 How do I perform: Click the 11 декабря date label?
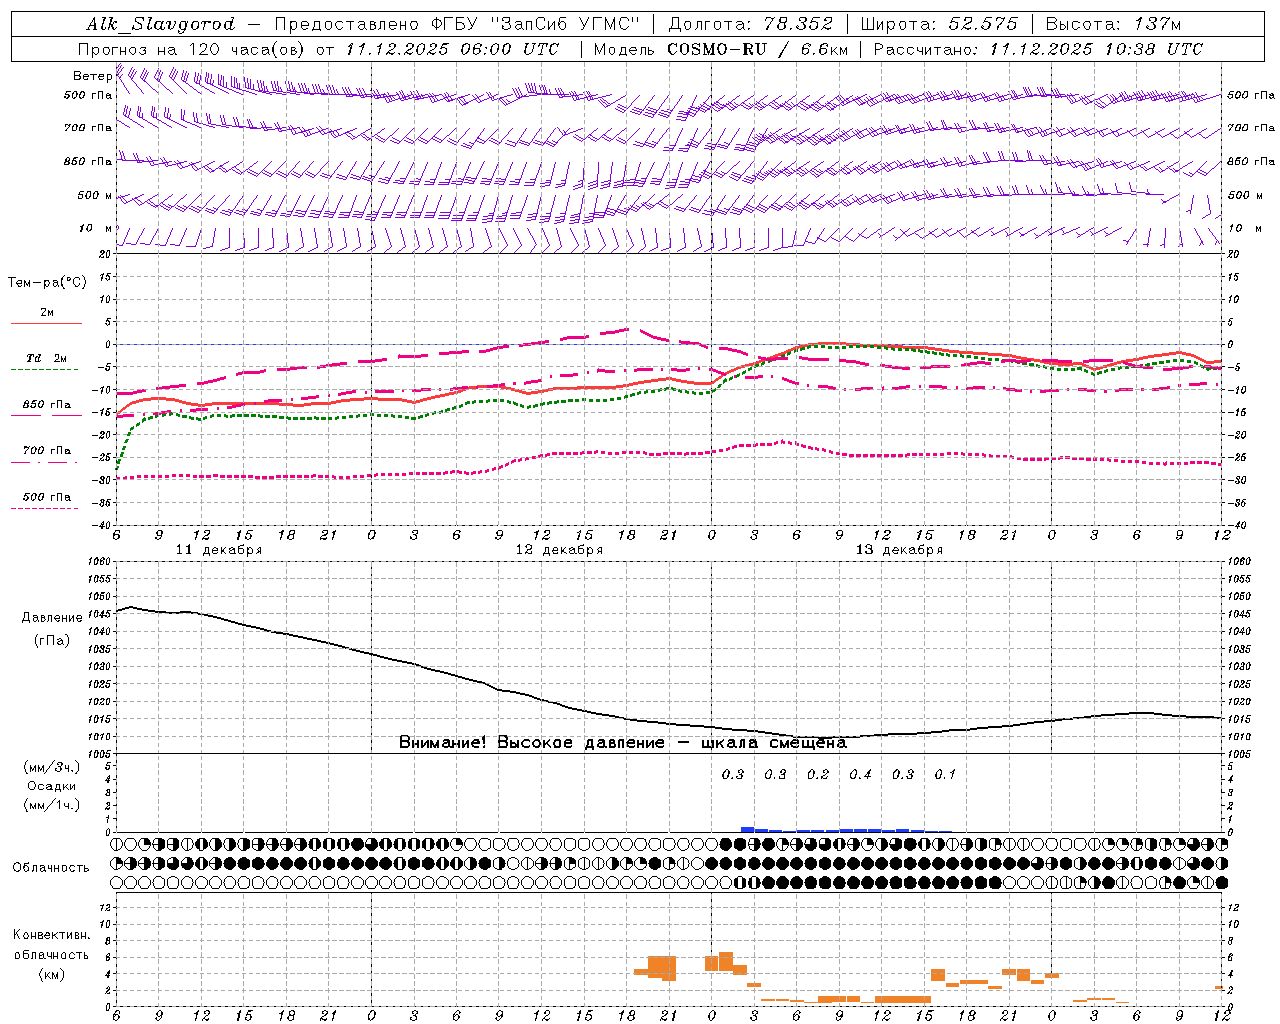tap(219, 550)
